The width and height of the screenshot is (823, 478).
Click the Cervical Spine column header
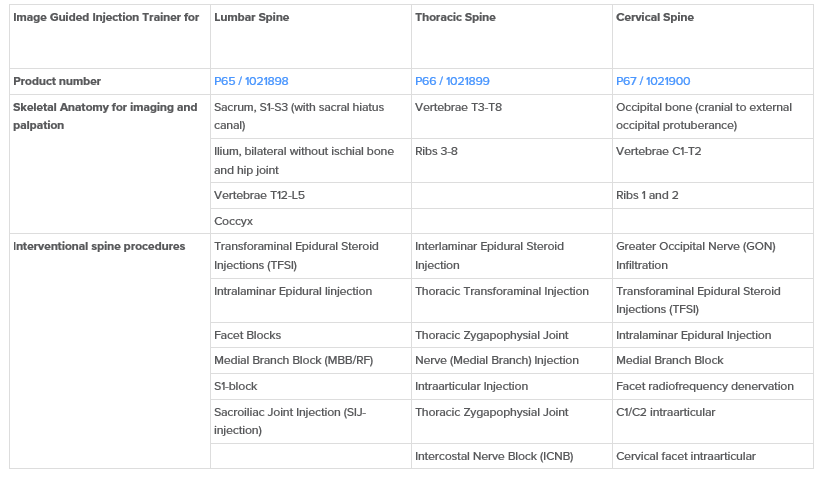[655, 17]
